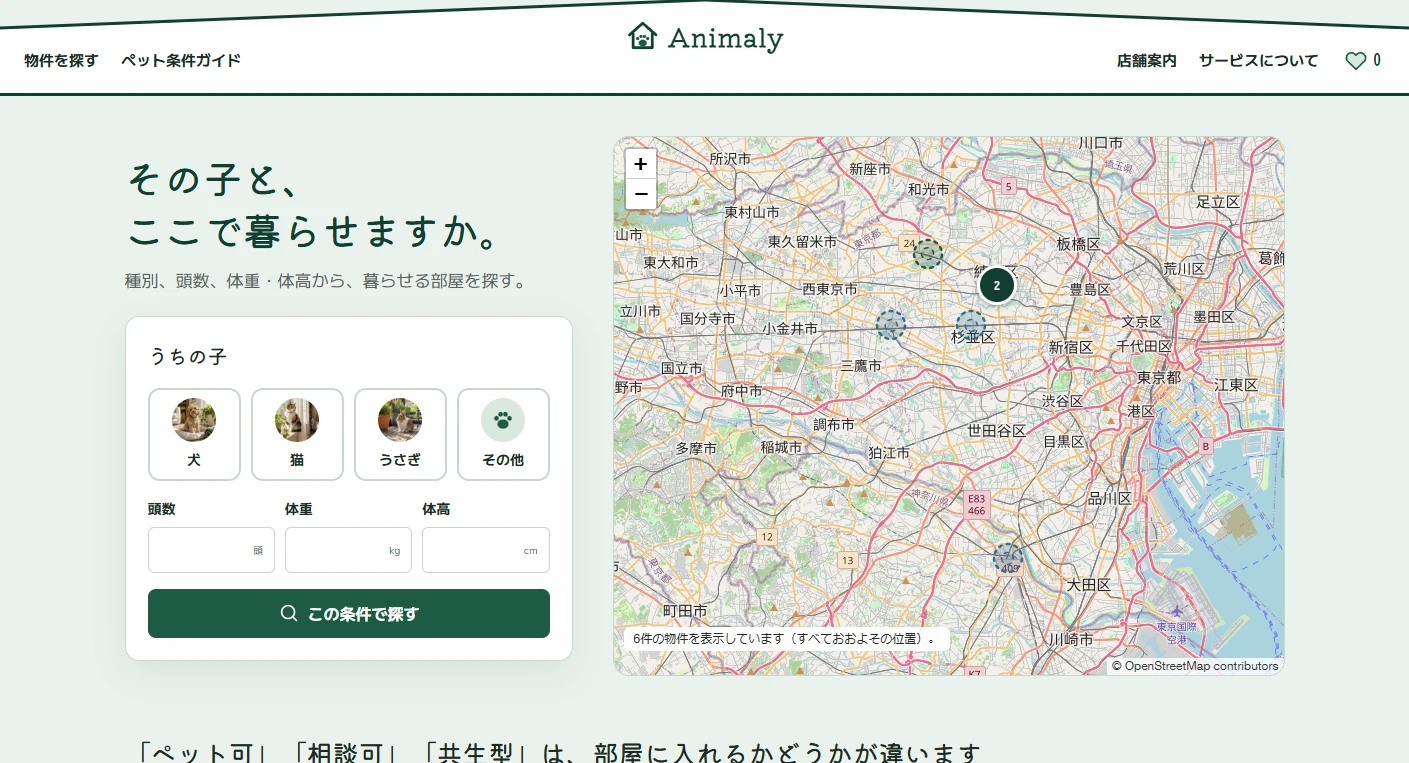Select the blue marker above 大田区
This screenshot has height=763, width=1409.
(1008, 558)
